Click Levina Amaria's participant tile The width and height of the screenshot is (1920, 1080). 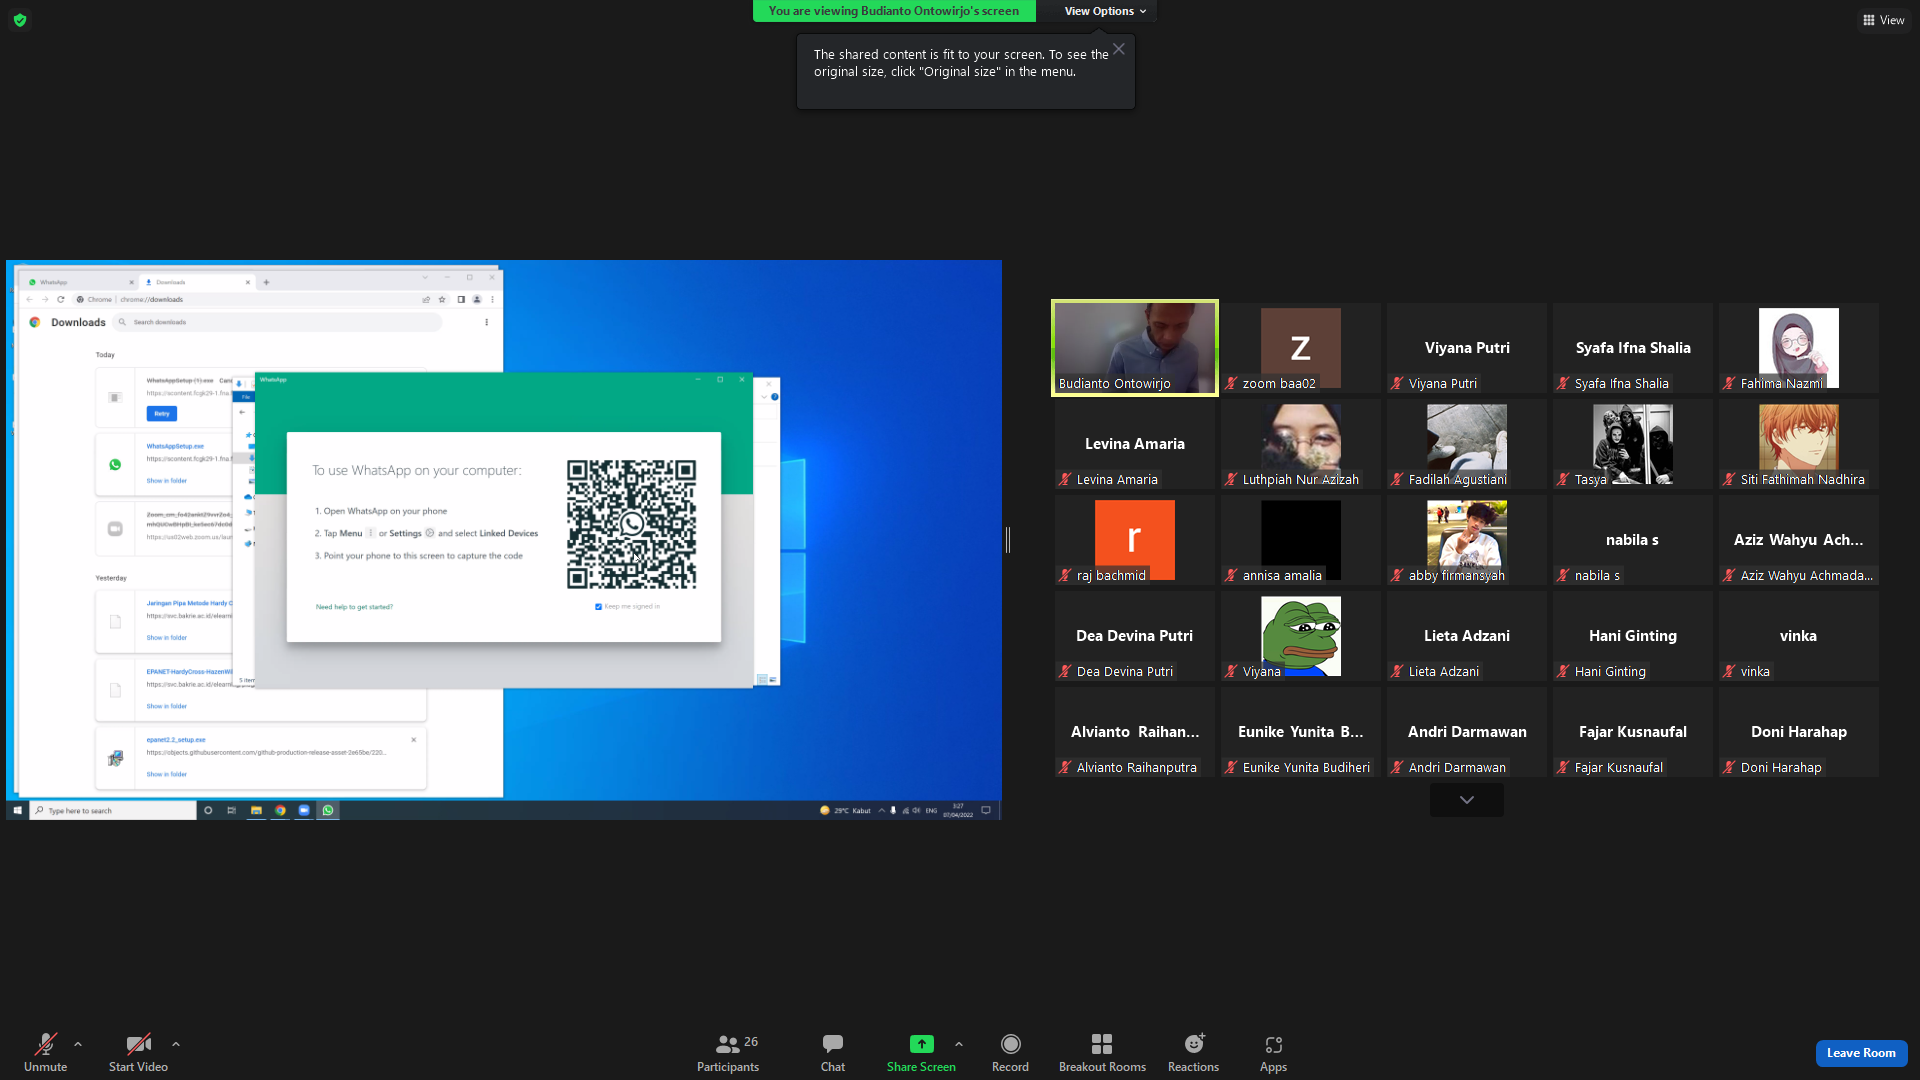(1135, 444)
